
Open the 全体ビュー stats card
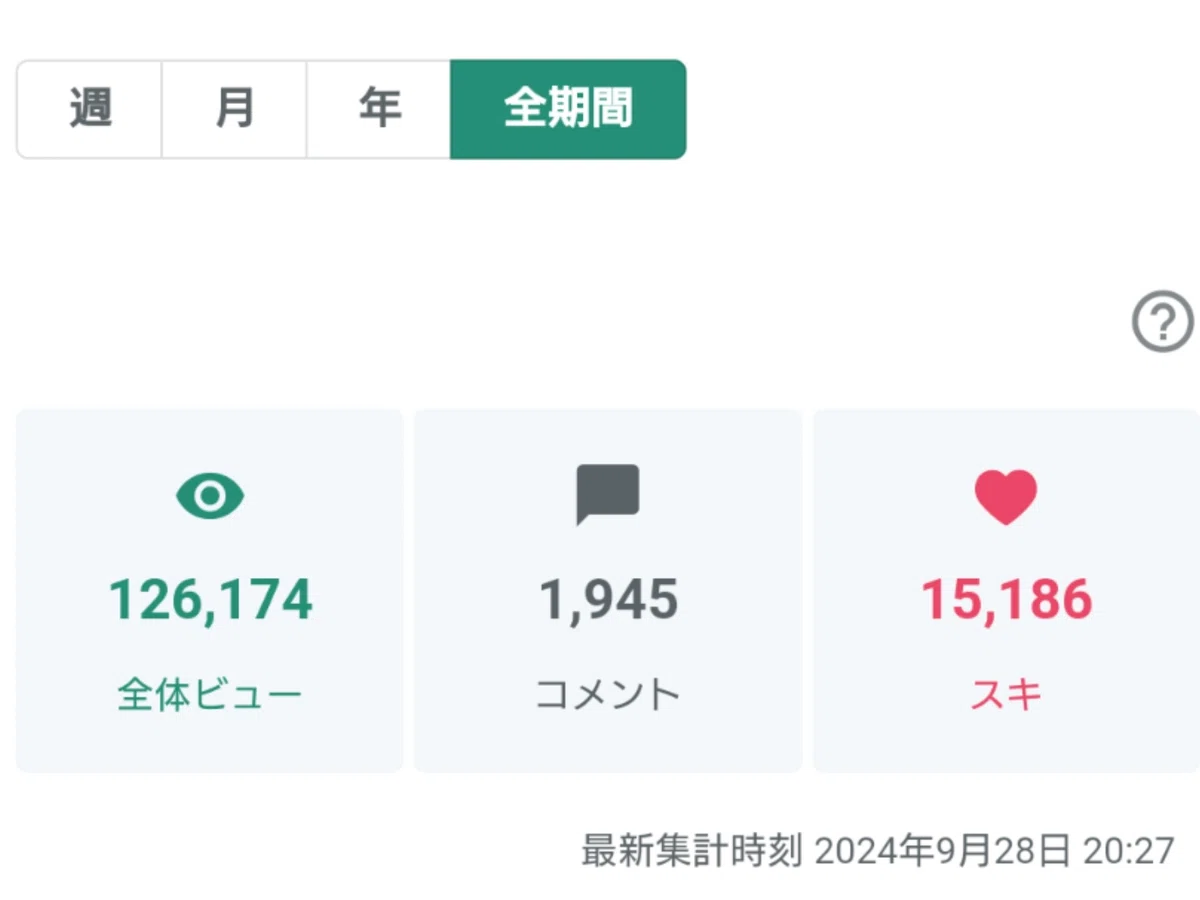click(x=210, y=590)
